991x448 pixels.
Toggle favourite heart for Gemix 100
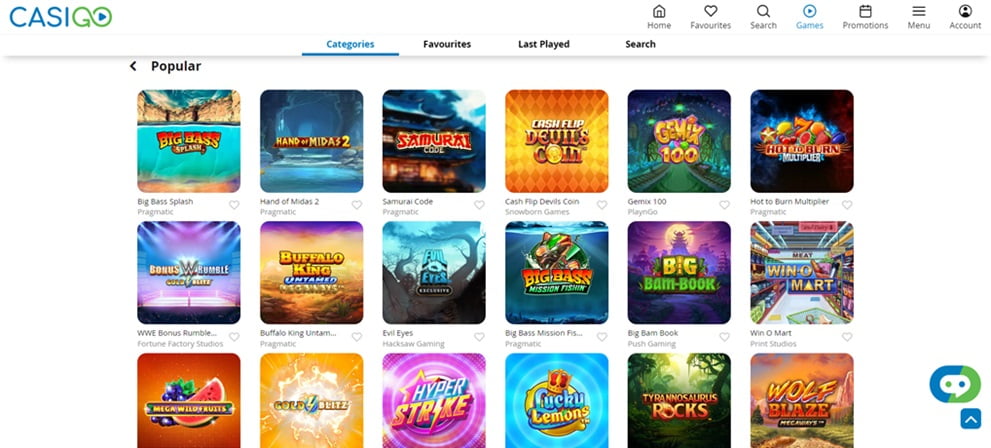click(x=724, y=205)
